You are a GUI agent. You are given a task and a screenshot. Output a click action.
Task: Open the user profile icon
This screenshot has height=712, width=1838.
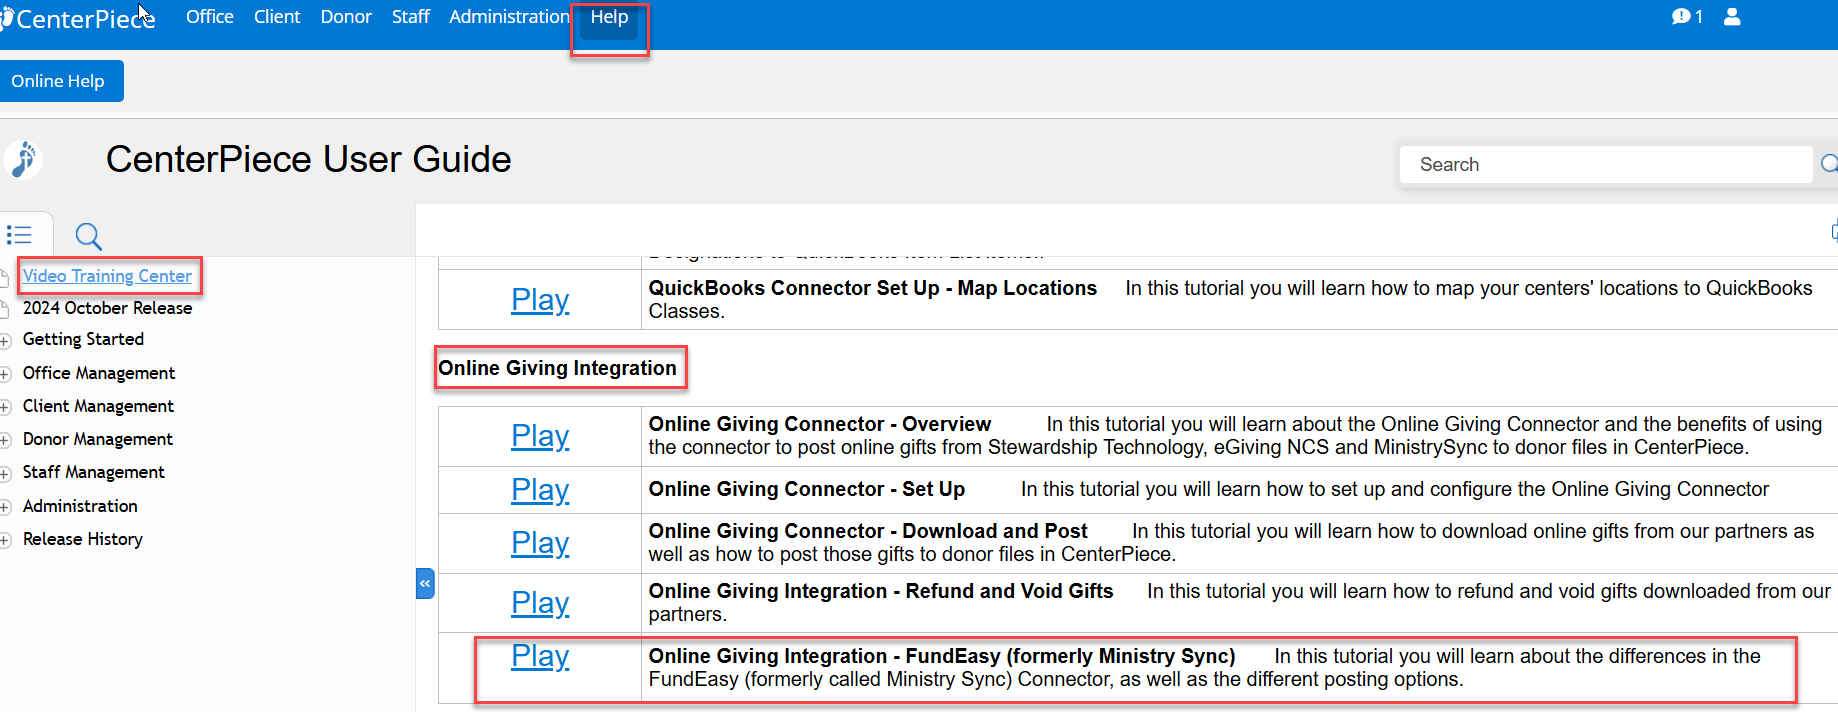click(1732, 17)
